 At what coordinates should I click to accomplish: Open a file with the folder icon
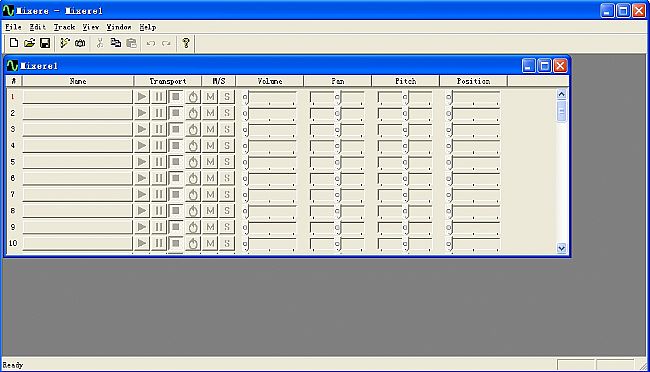(29, 43)
